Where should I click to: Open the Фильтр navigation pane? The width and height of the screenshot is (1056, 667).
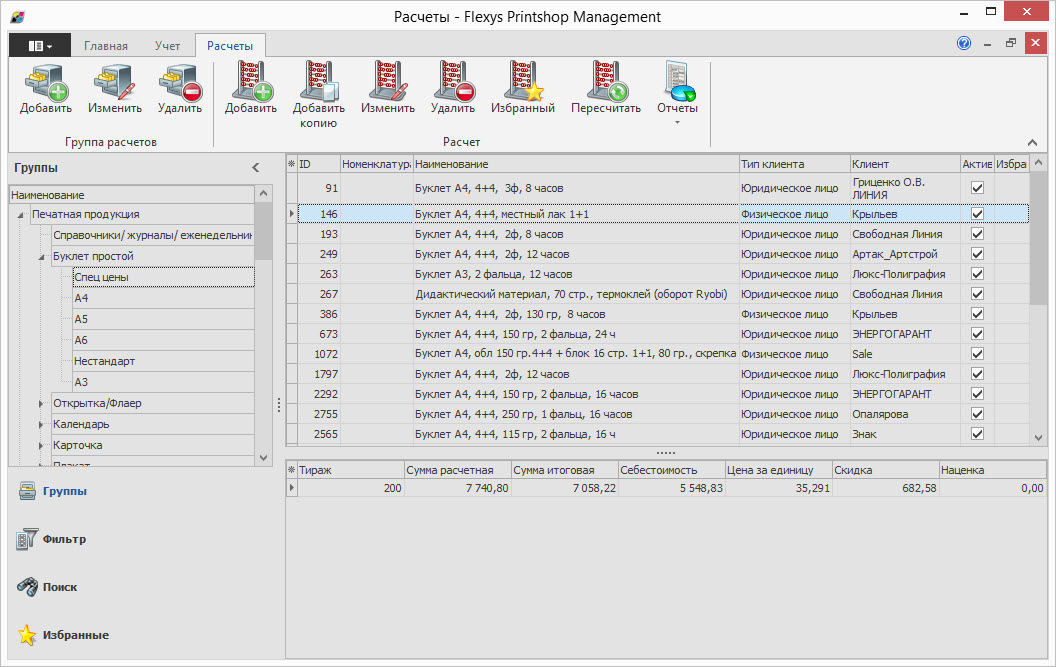[64, 539]
